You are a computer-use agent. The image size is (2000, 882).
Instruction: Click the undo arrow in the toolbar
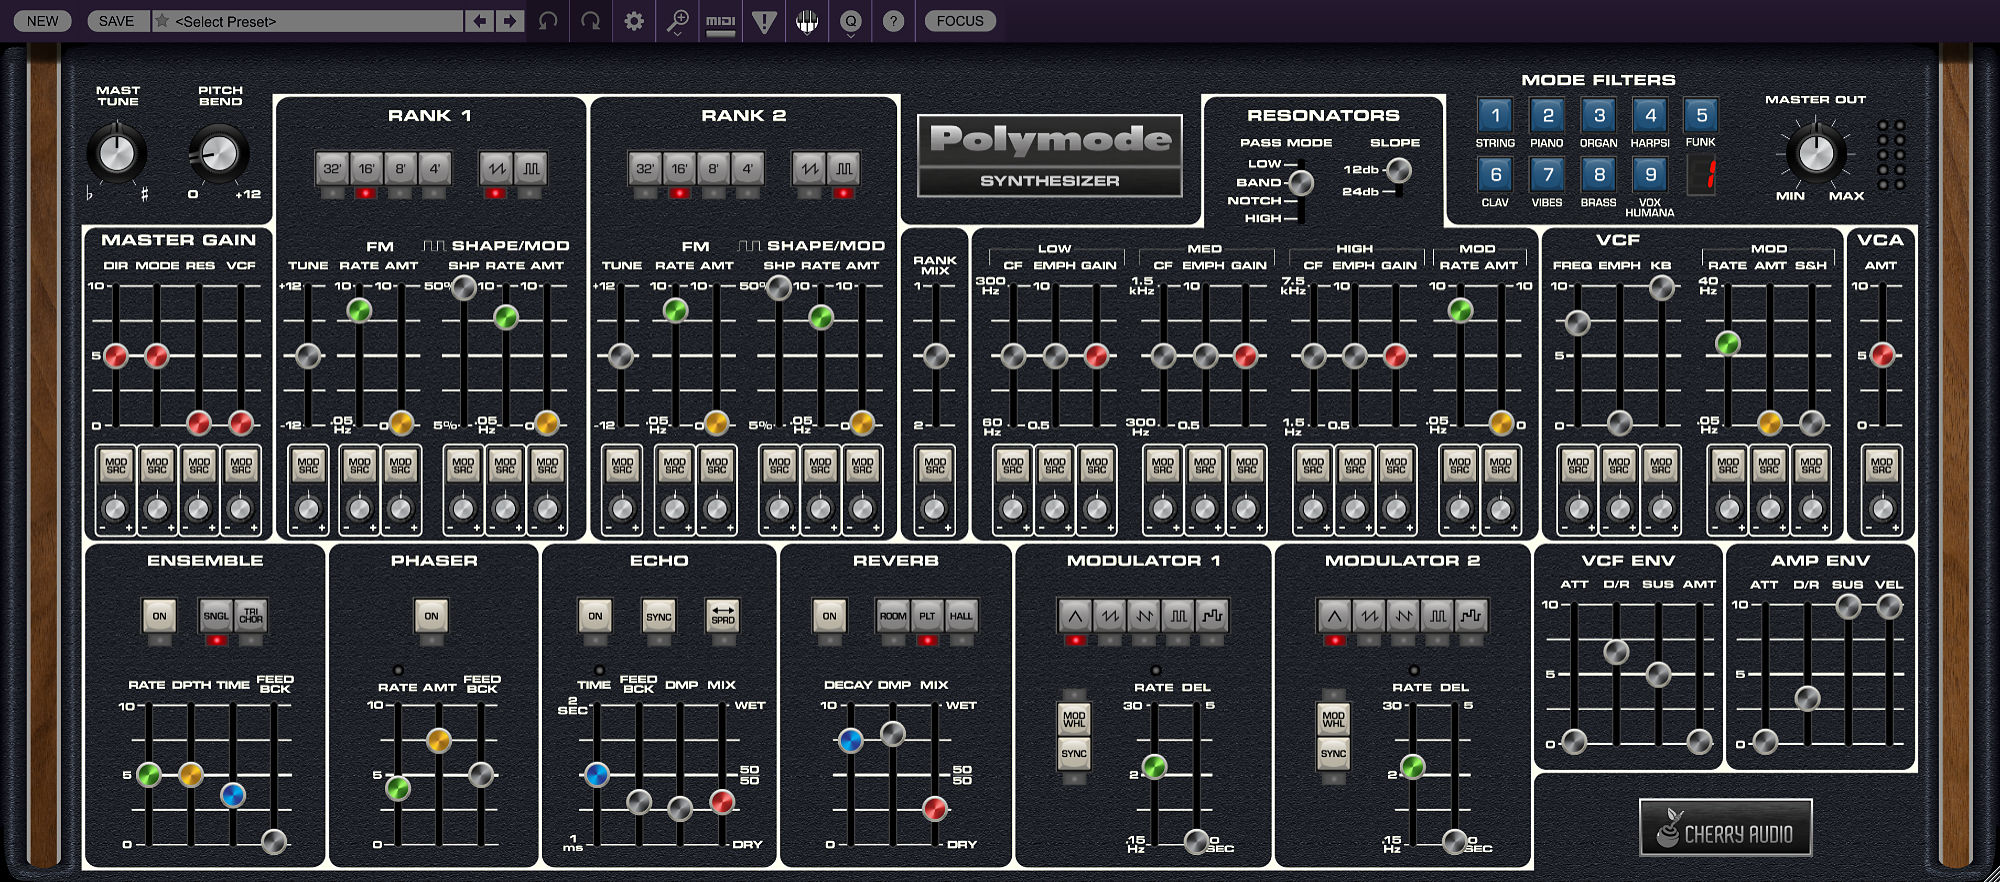[548, 21]
